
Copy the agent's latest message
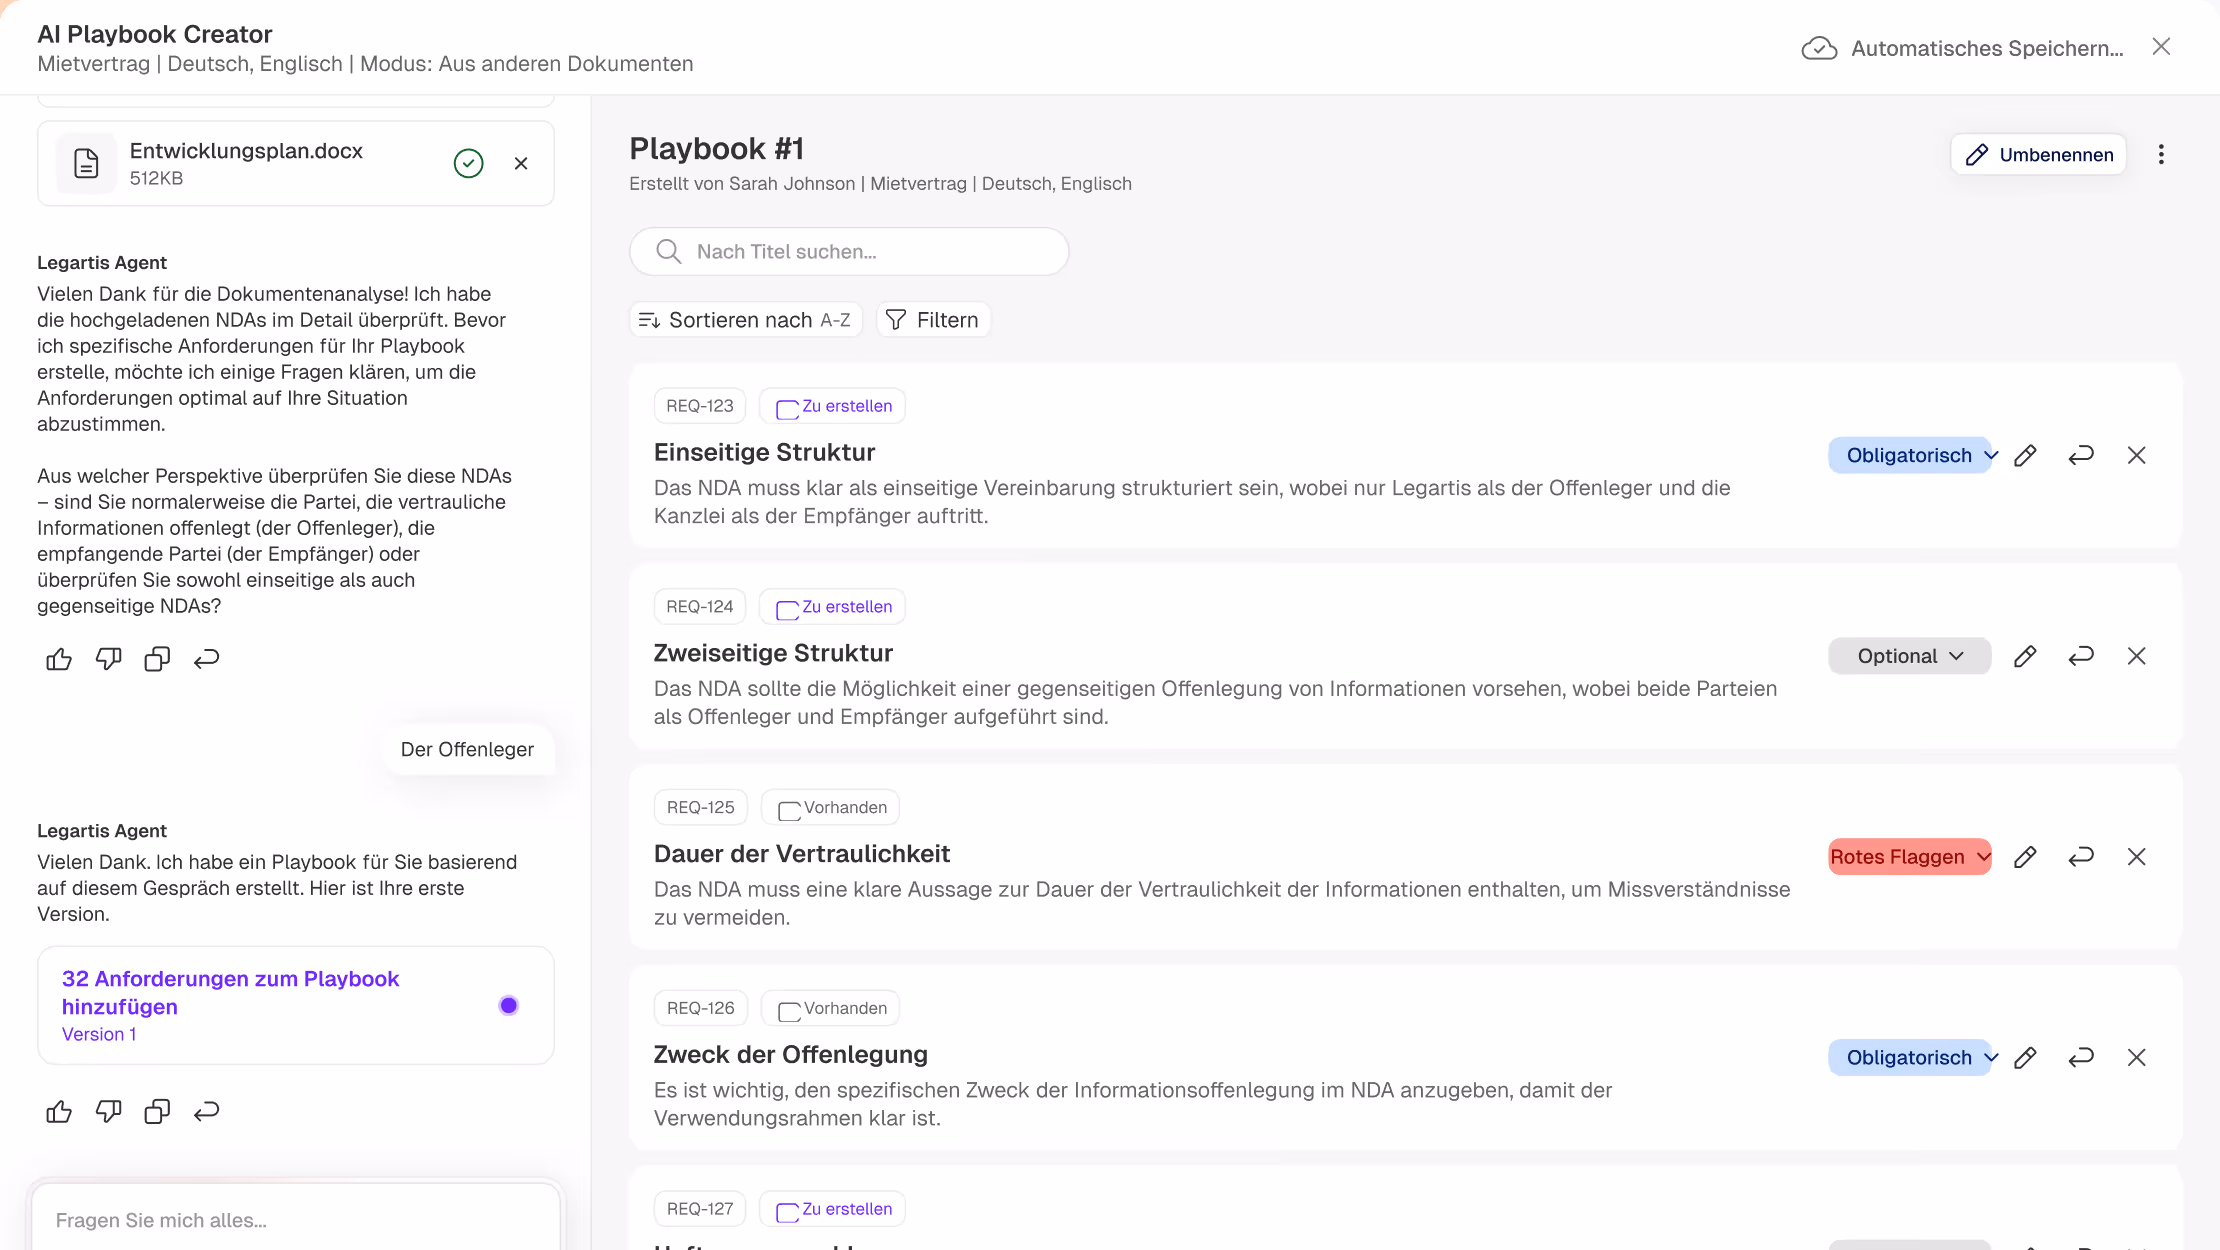(157, 1111)
